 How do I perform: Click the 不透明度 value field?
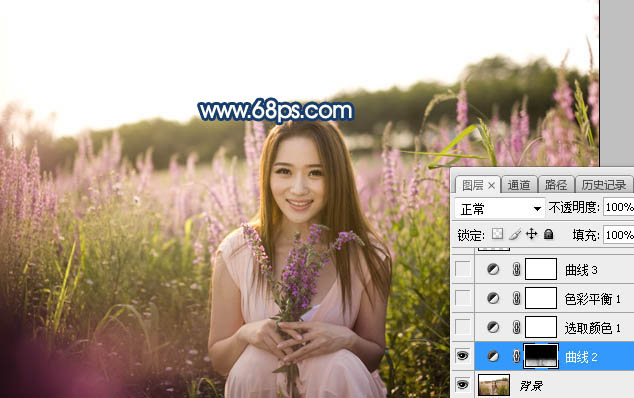[x=618, y=207]
